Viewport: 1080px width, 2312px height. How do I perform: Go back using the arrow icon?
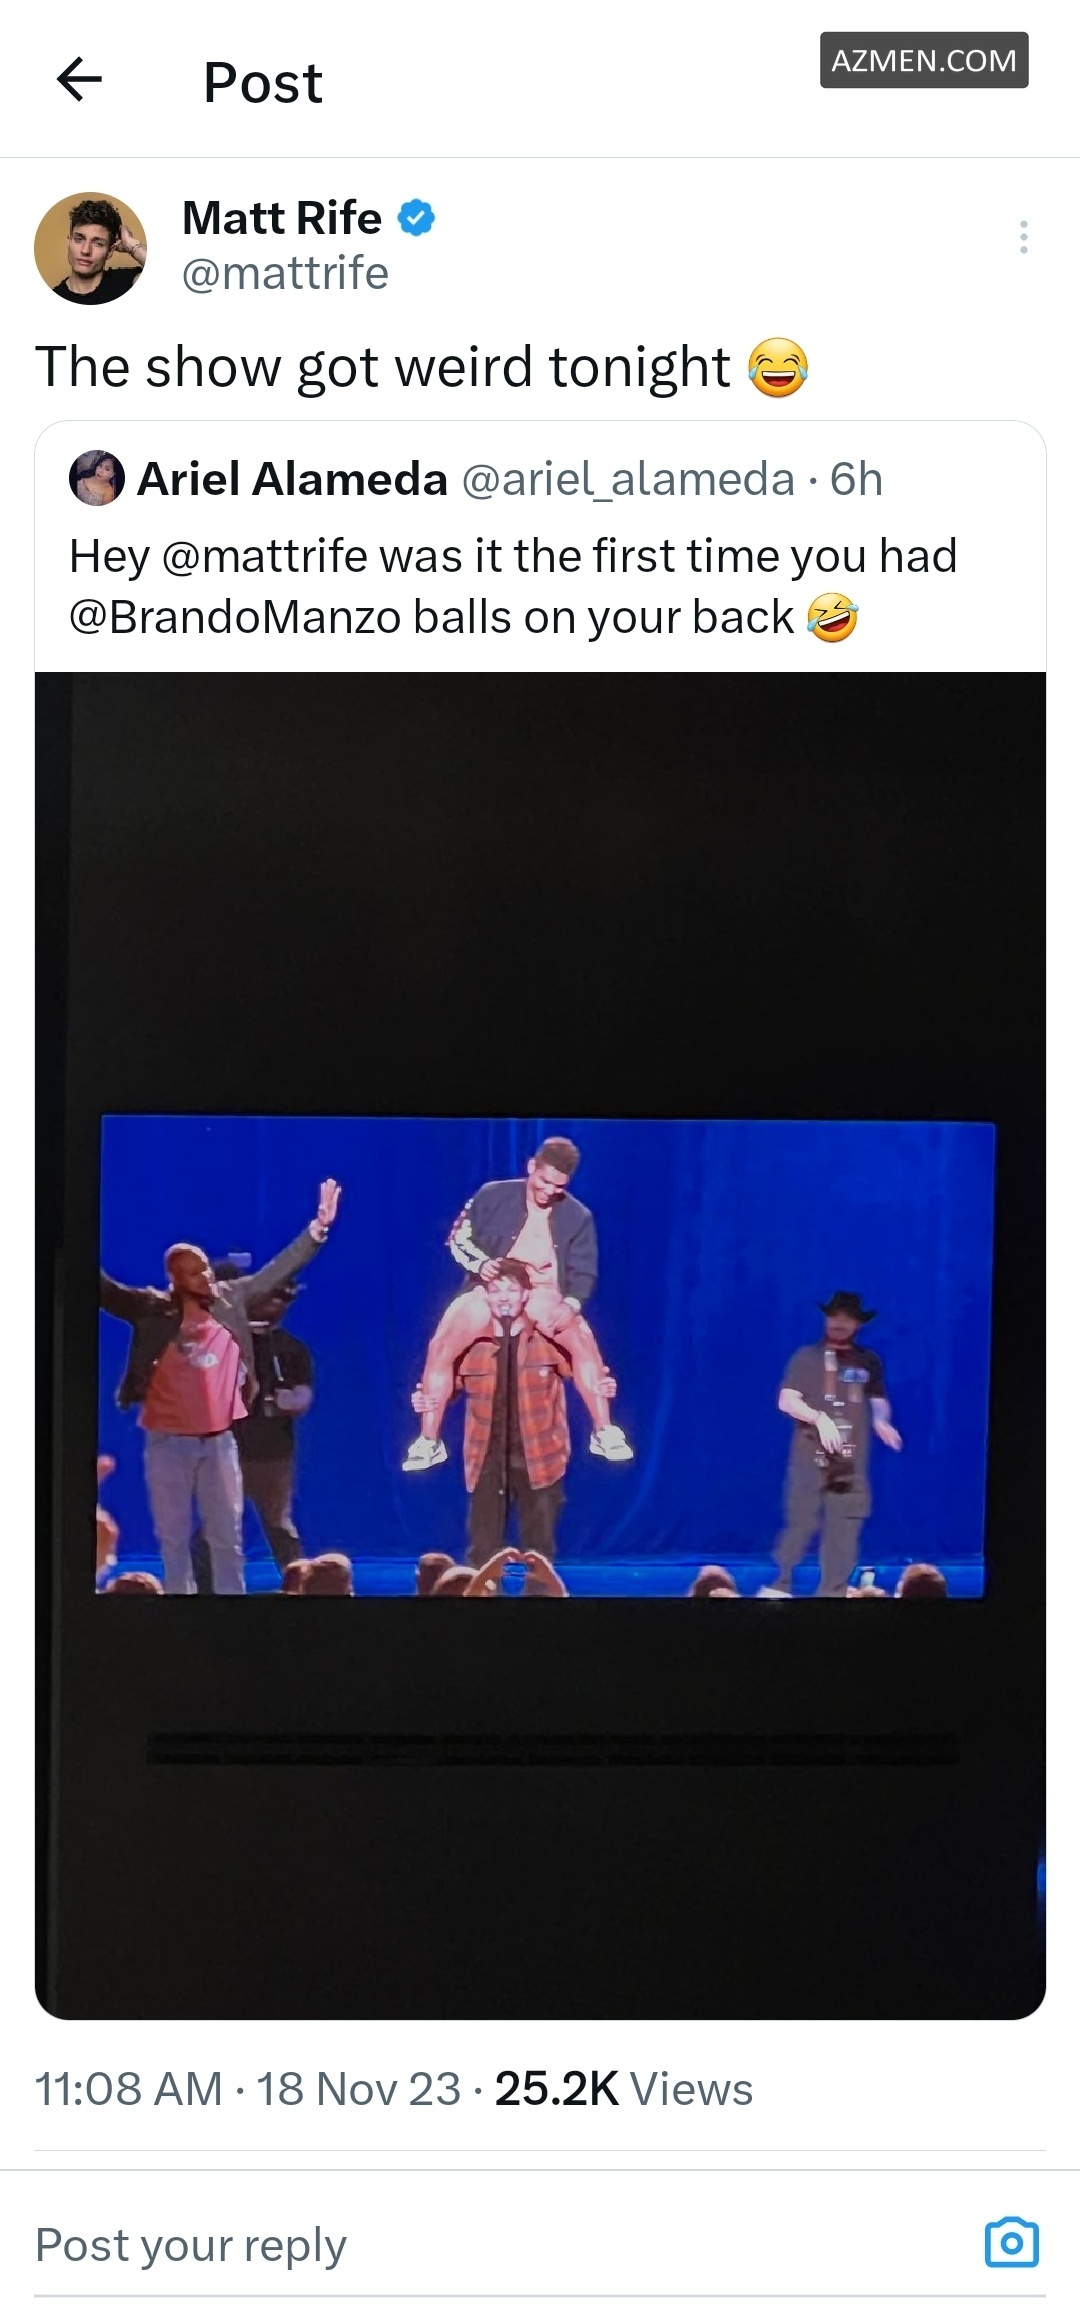[80, 80]
